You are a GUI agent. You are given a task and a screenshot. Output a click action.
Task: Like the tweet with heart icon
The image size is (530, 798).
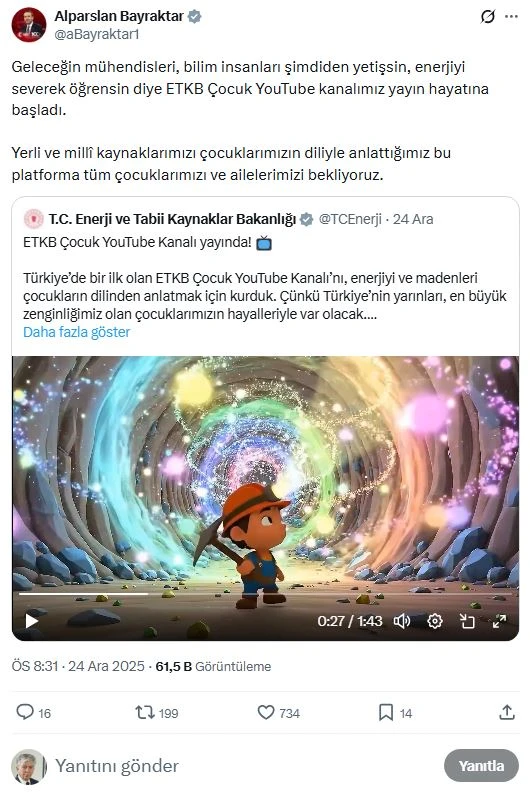point(266,712)
